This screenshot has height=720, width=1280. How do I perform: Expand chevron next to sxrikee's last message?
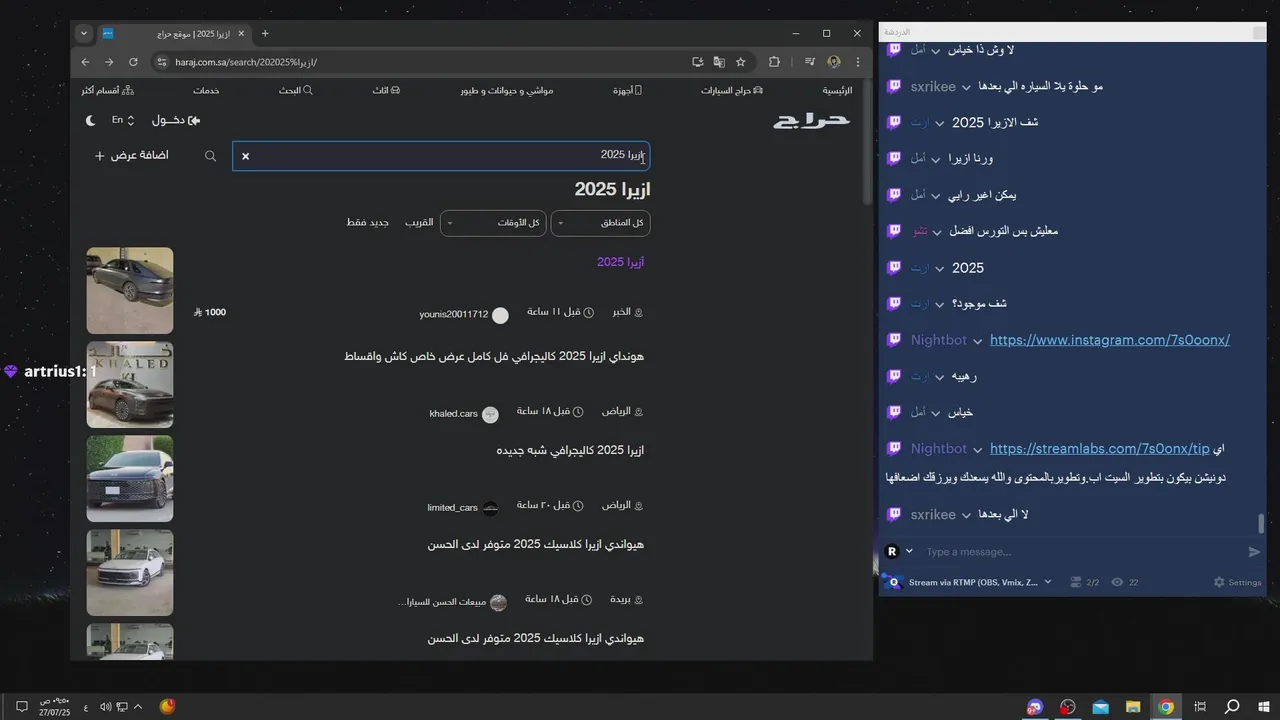click(x=966, y=515)
